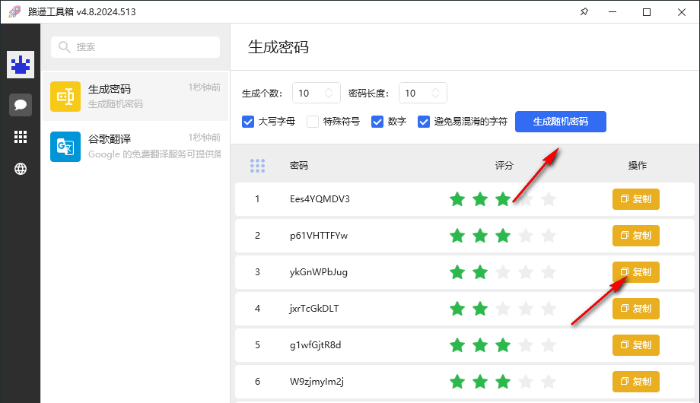
Task: Enable the 特殊符号 checkbox
Action: coord(314,122)
